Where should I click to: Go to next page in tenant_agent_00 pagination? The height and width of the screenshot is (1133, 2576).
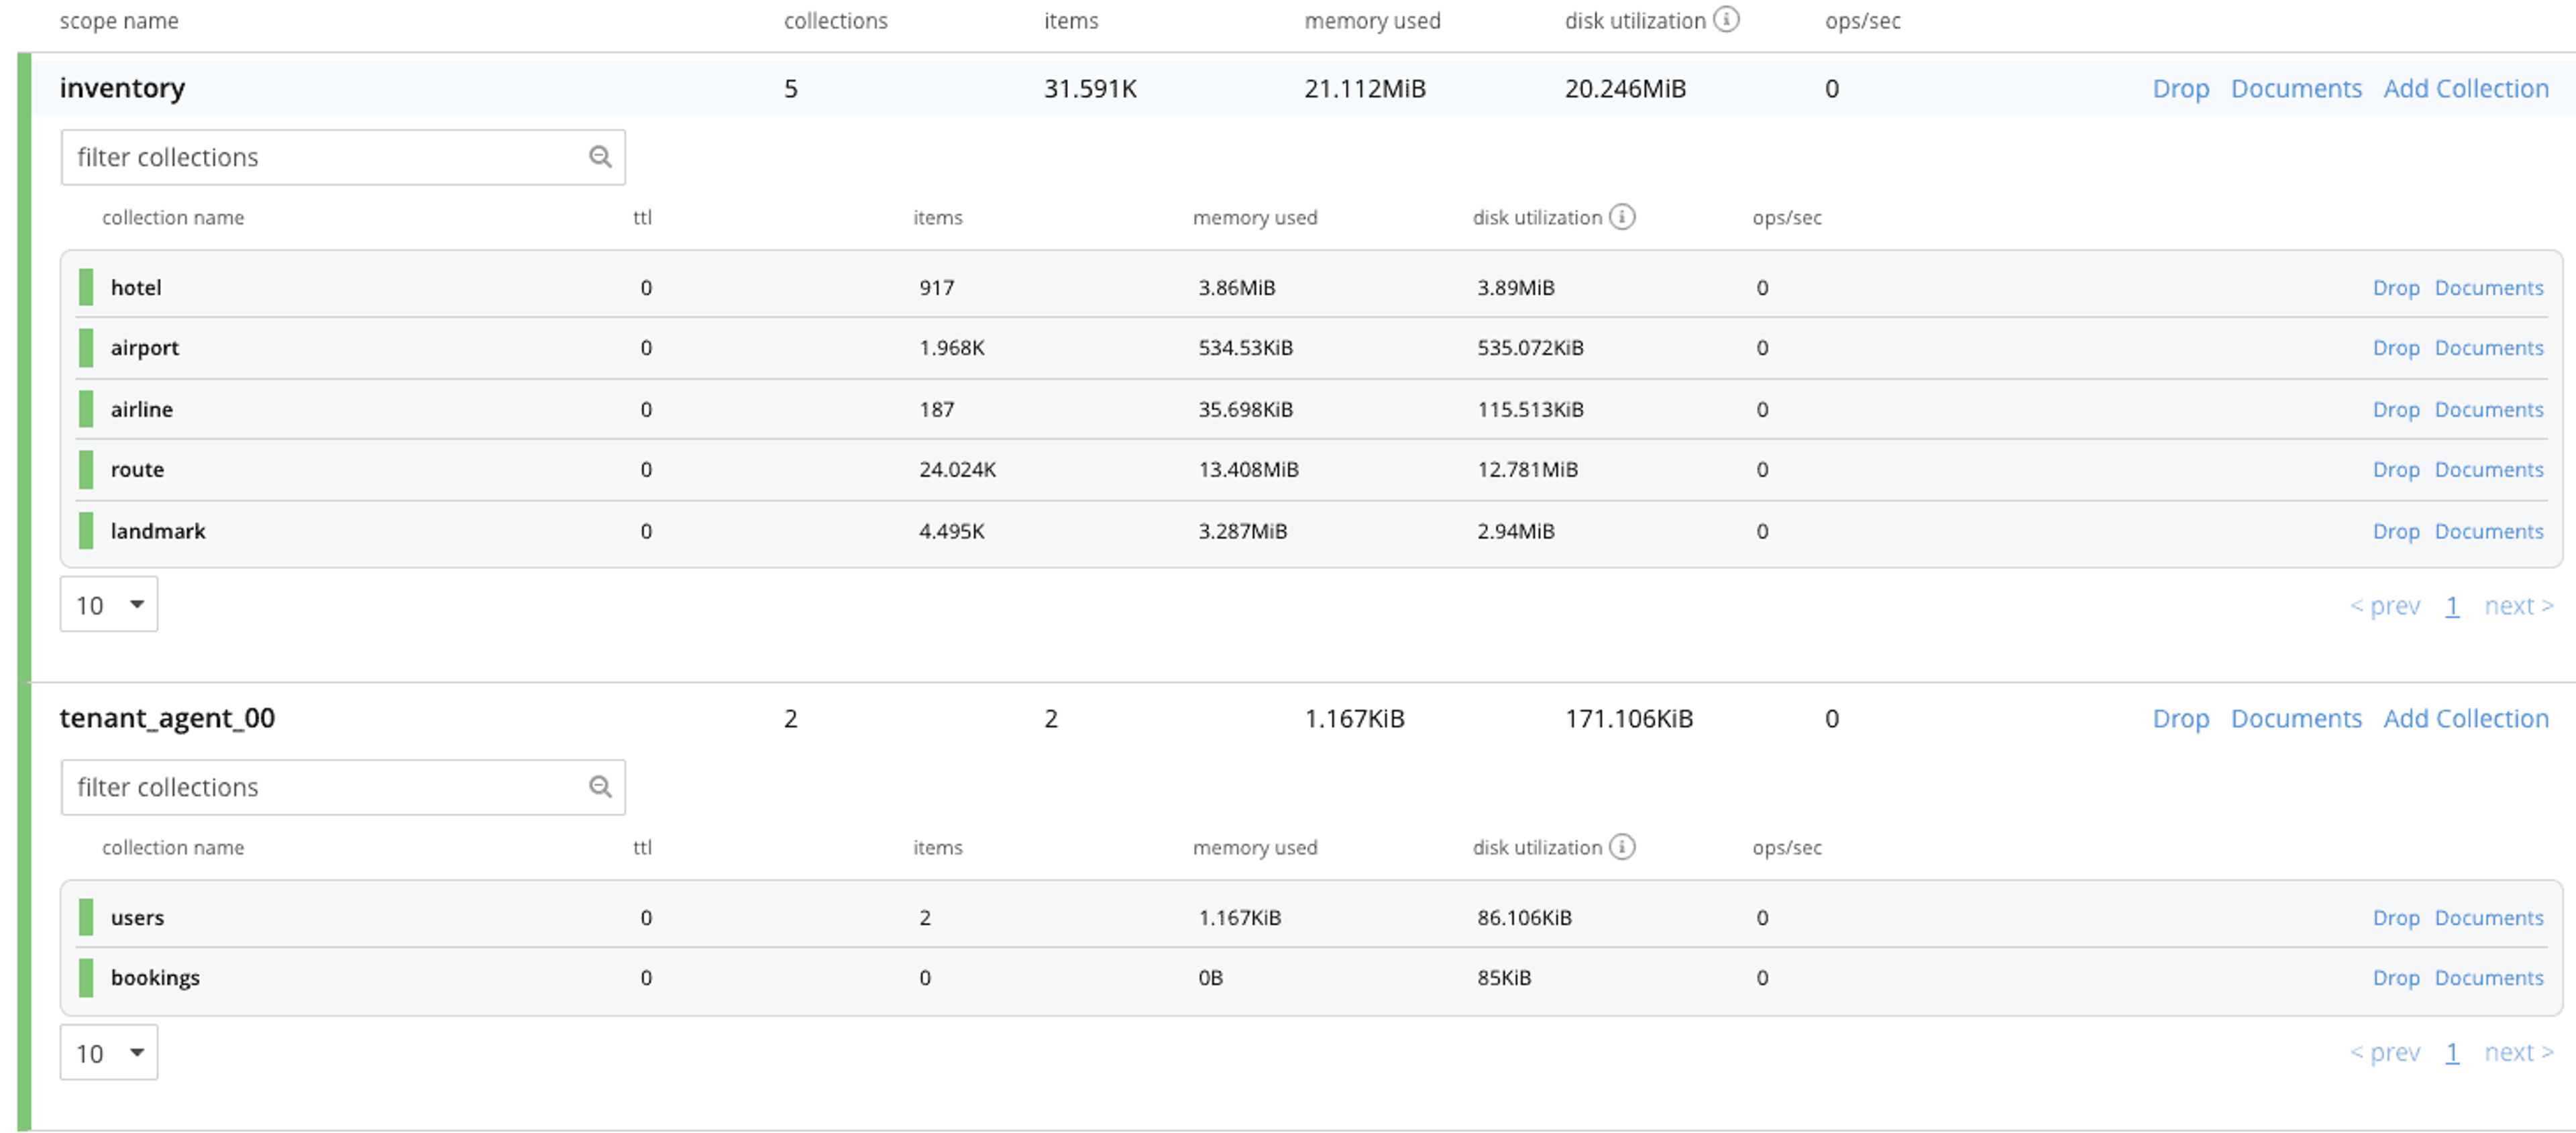(2519, 1052)
